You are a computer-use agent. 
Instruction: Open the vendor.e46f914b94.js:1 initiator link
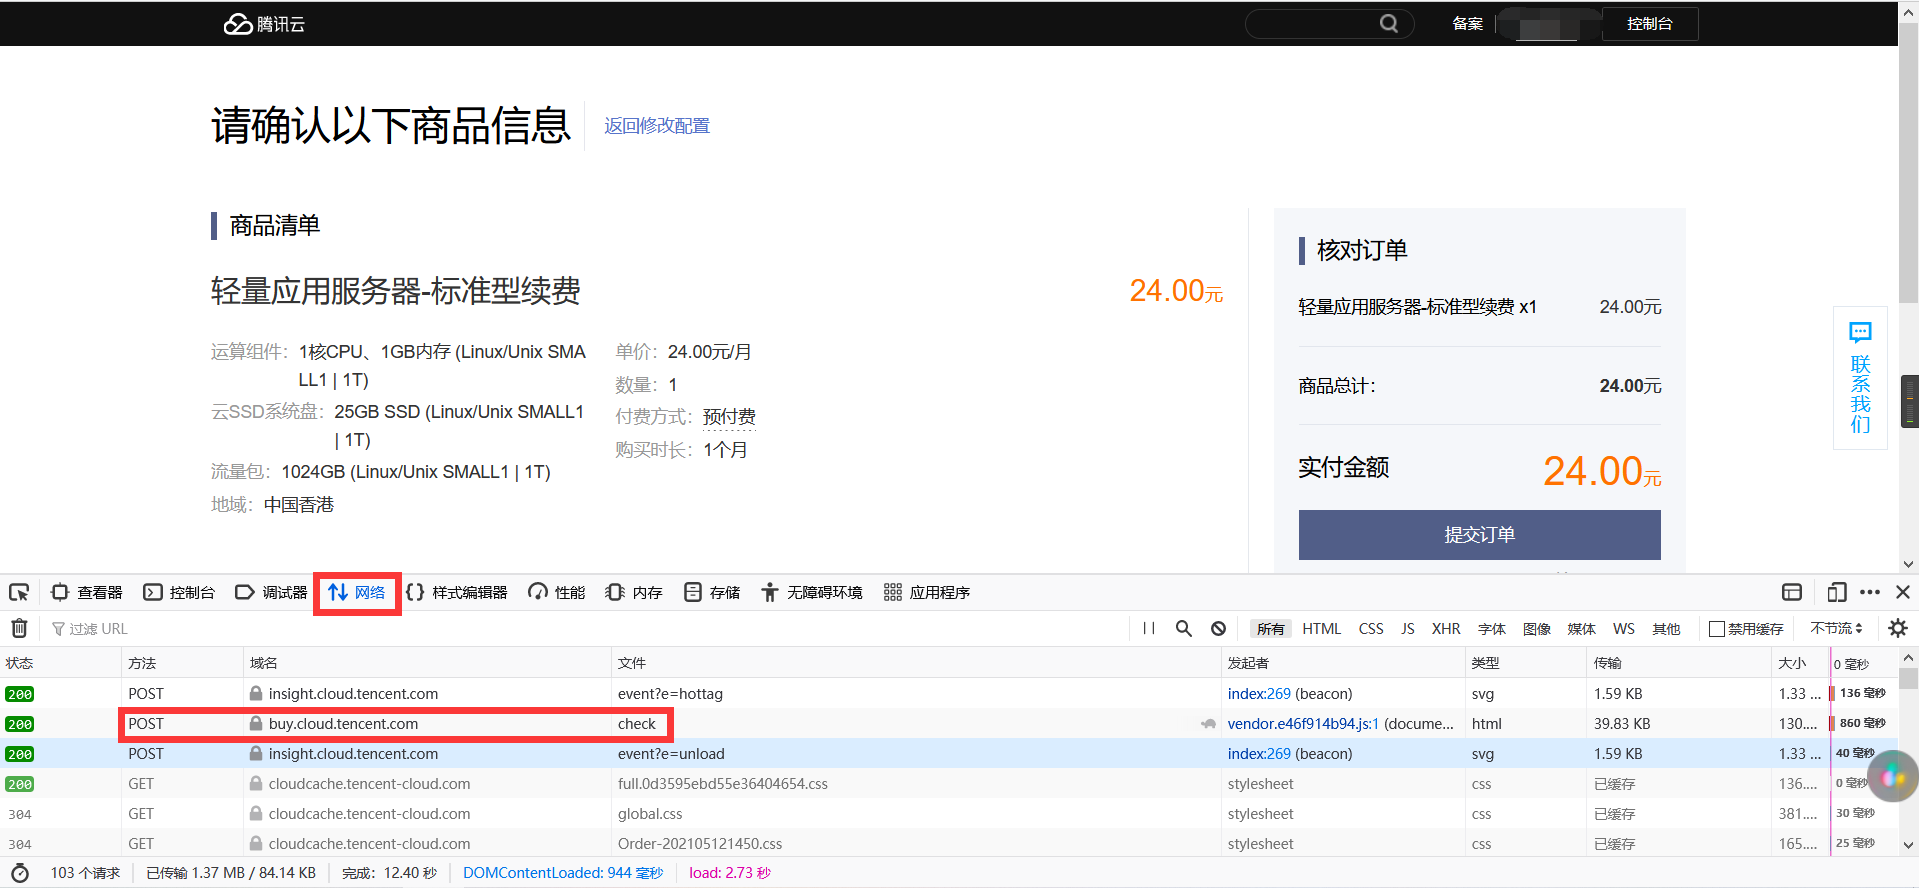click(1303, 723)
